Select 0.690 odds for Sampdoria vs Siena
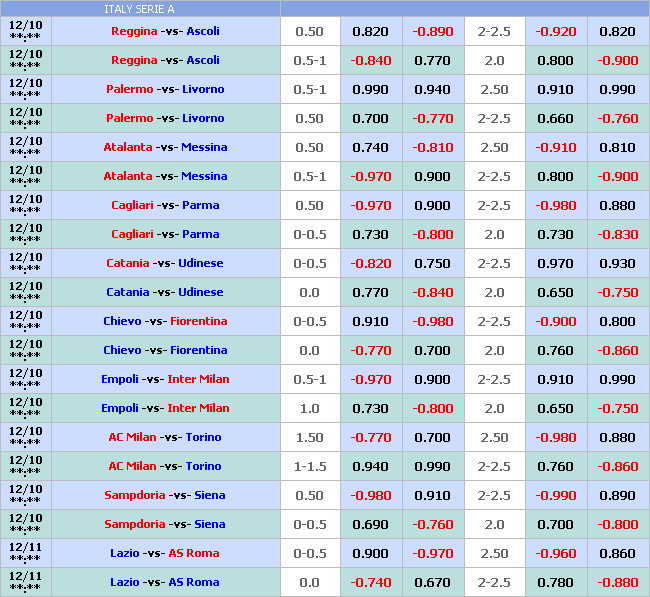 [x=371, y=524]
